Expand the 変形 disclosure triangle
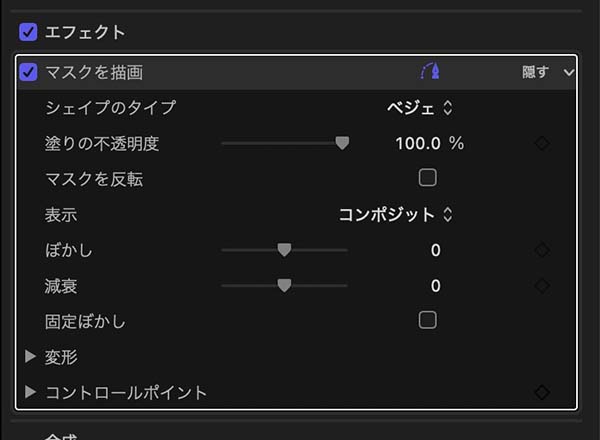 pyautogui.click(x=30, y=356)
